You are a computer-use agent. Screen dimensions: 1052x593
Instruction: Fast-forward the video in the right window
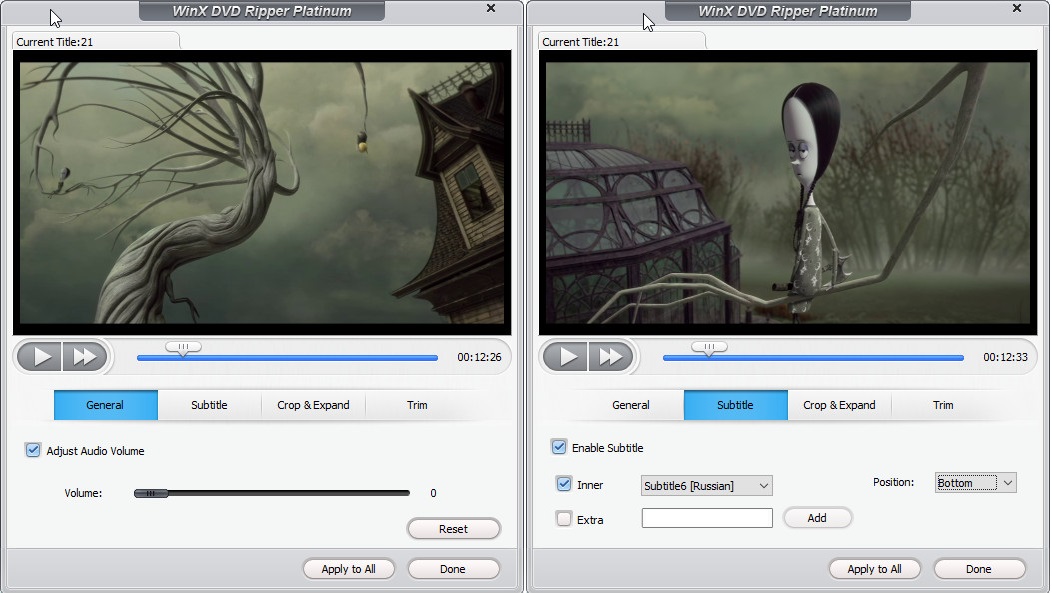(x=611, y=357)
